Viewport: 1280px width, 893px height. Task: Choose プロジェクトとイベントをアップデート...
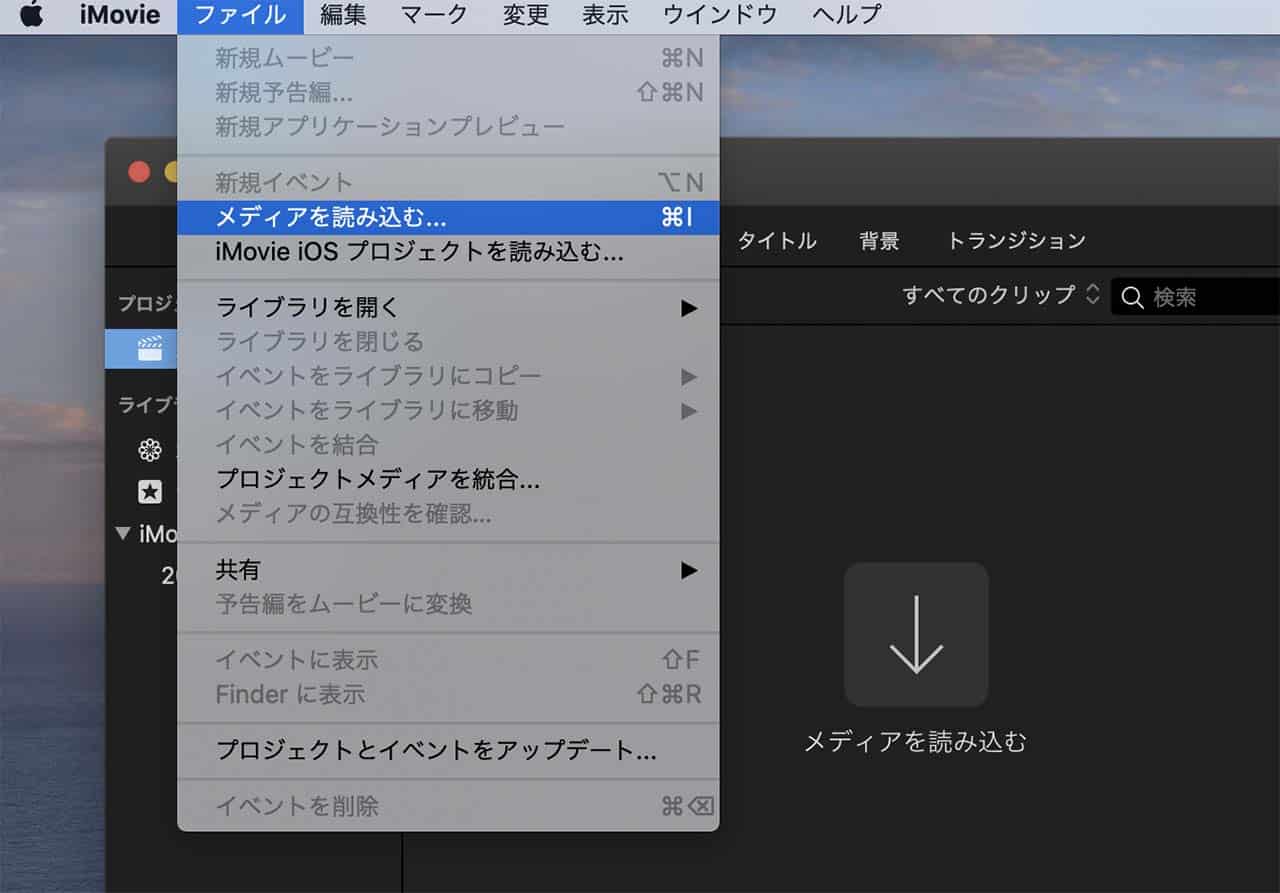[448, 750]
